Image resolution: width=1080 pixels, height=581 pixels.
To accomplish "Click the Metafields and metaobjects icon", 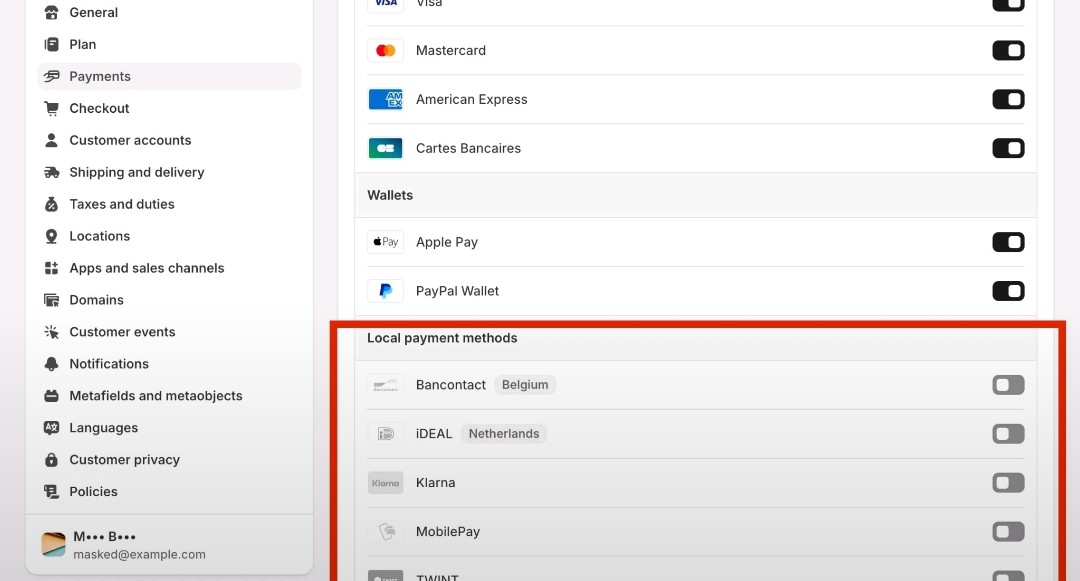I will [51, 396].
